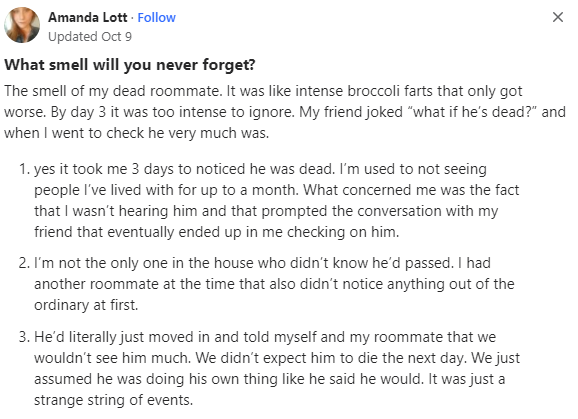
Task: Click the list number 3 marker
Action: [24, 337]
